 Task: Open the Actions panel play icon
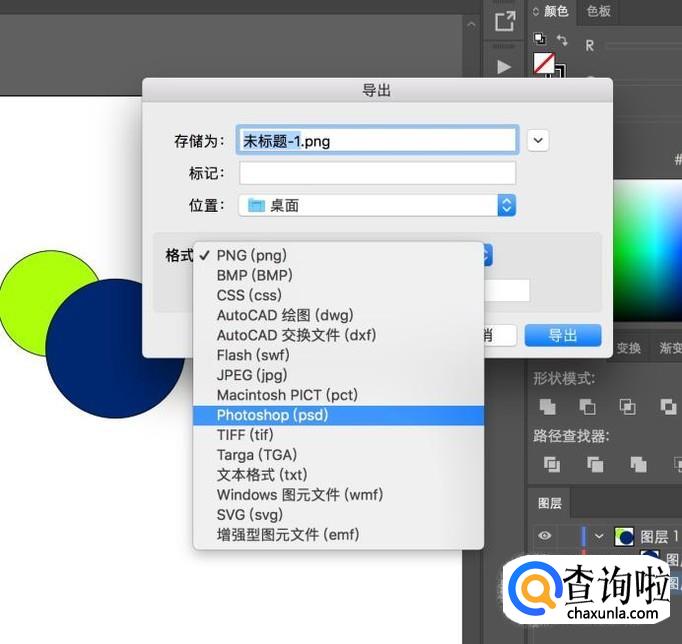coord(504,67)
